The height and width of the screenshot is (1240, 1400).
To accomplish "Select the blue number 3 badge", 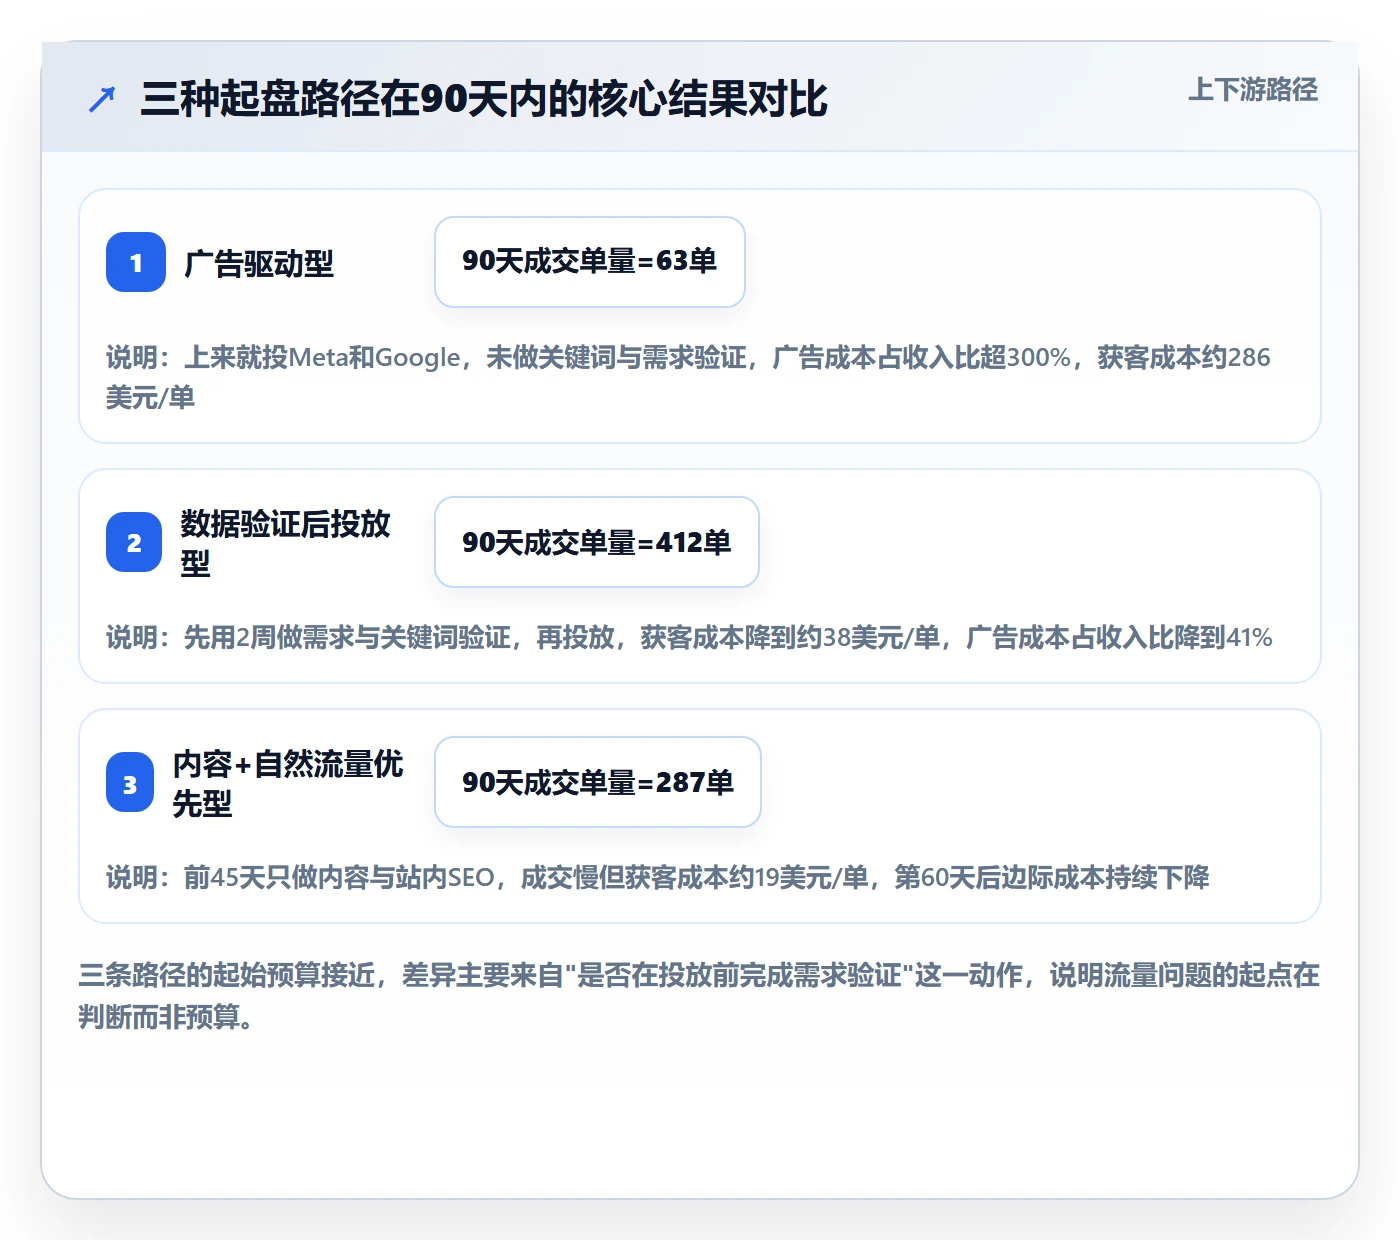I will coord(130,782).
